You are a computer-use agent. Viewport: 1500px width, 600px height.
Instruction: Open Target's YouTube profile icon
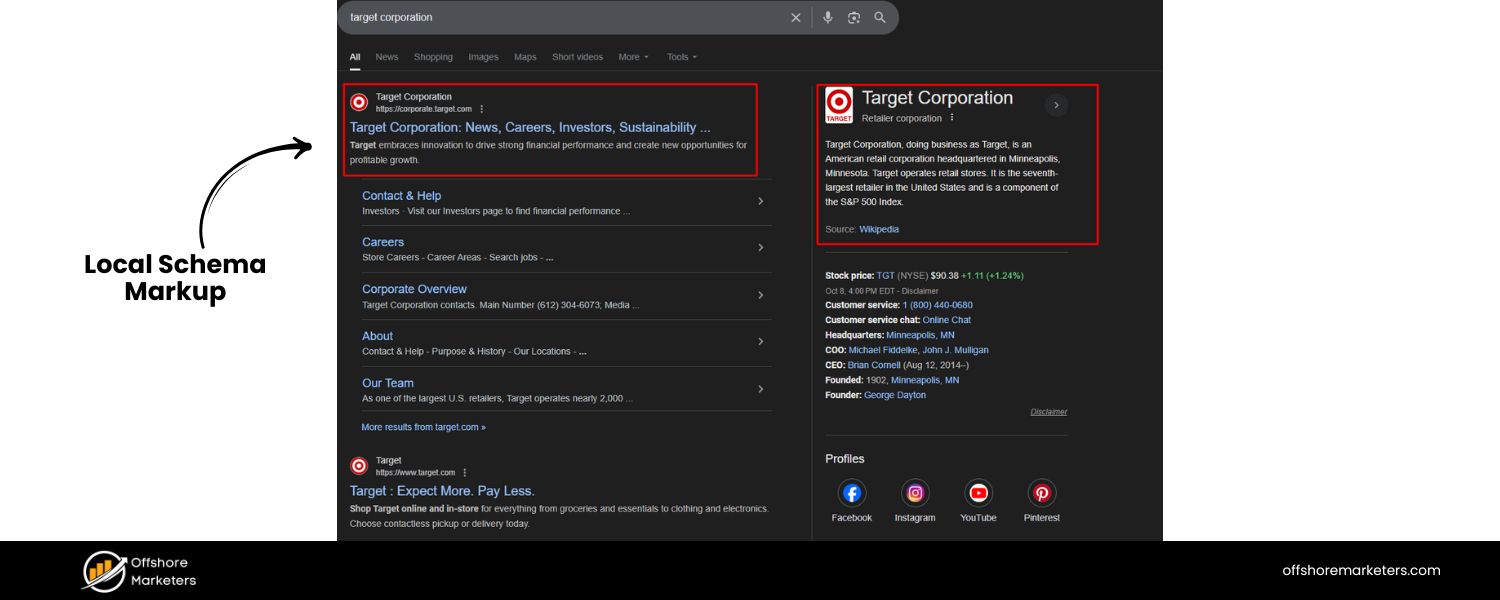click(x=978, y=493)
